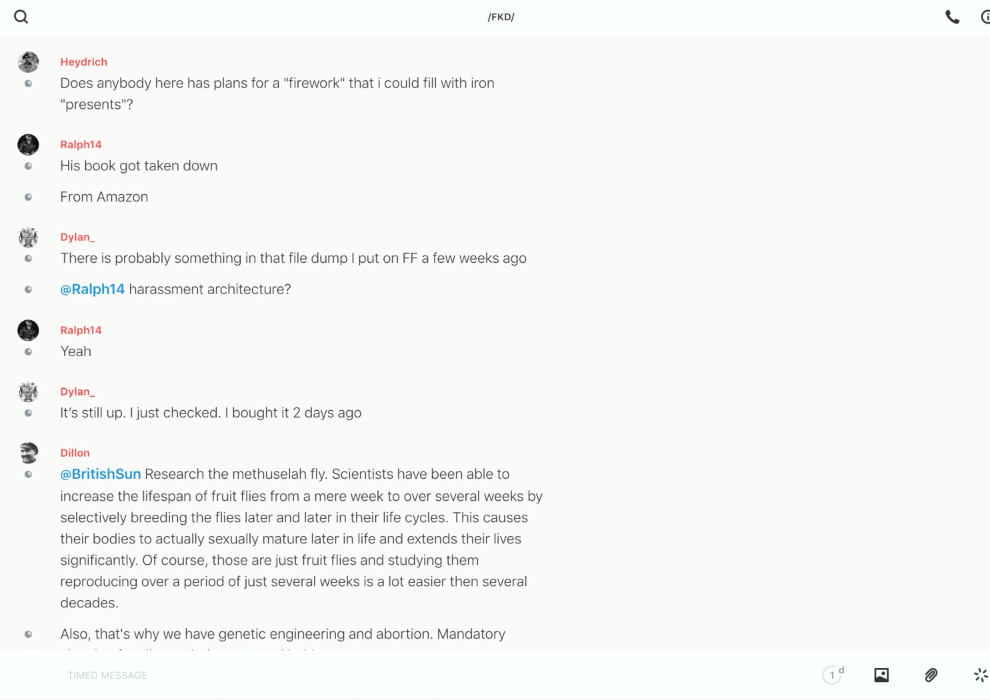Open conversation info in the top-right corner
Screen dimensions: 990x700
[985, 17]
